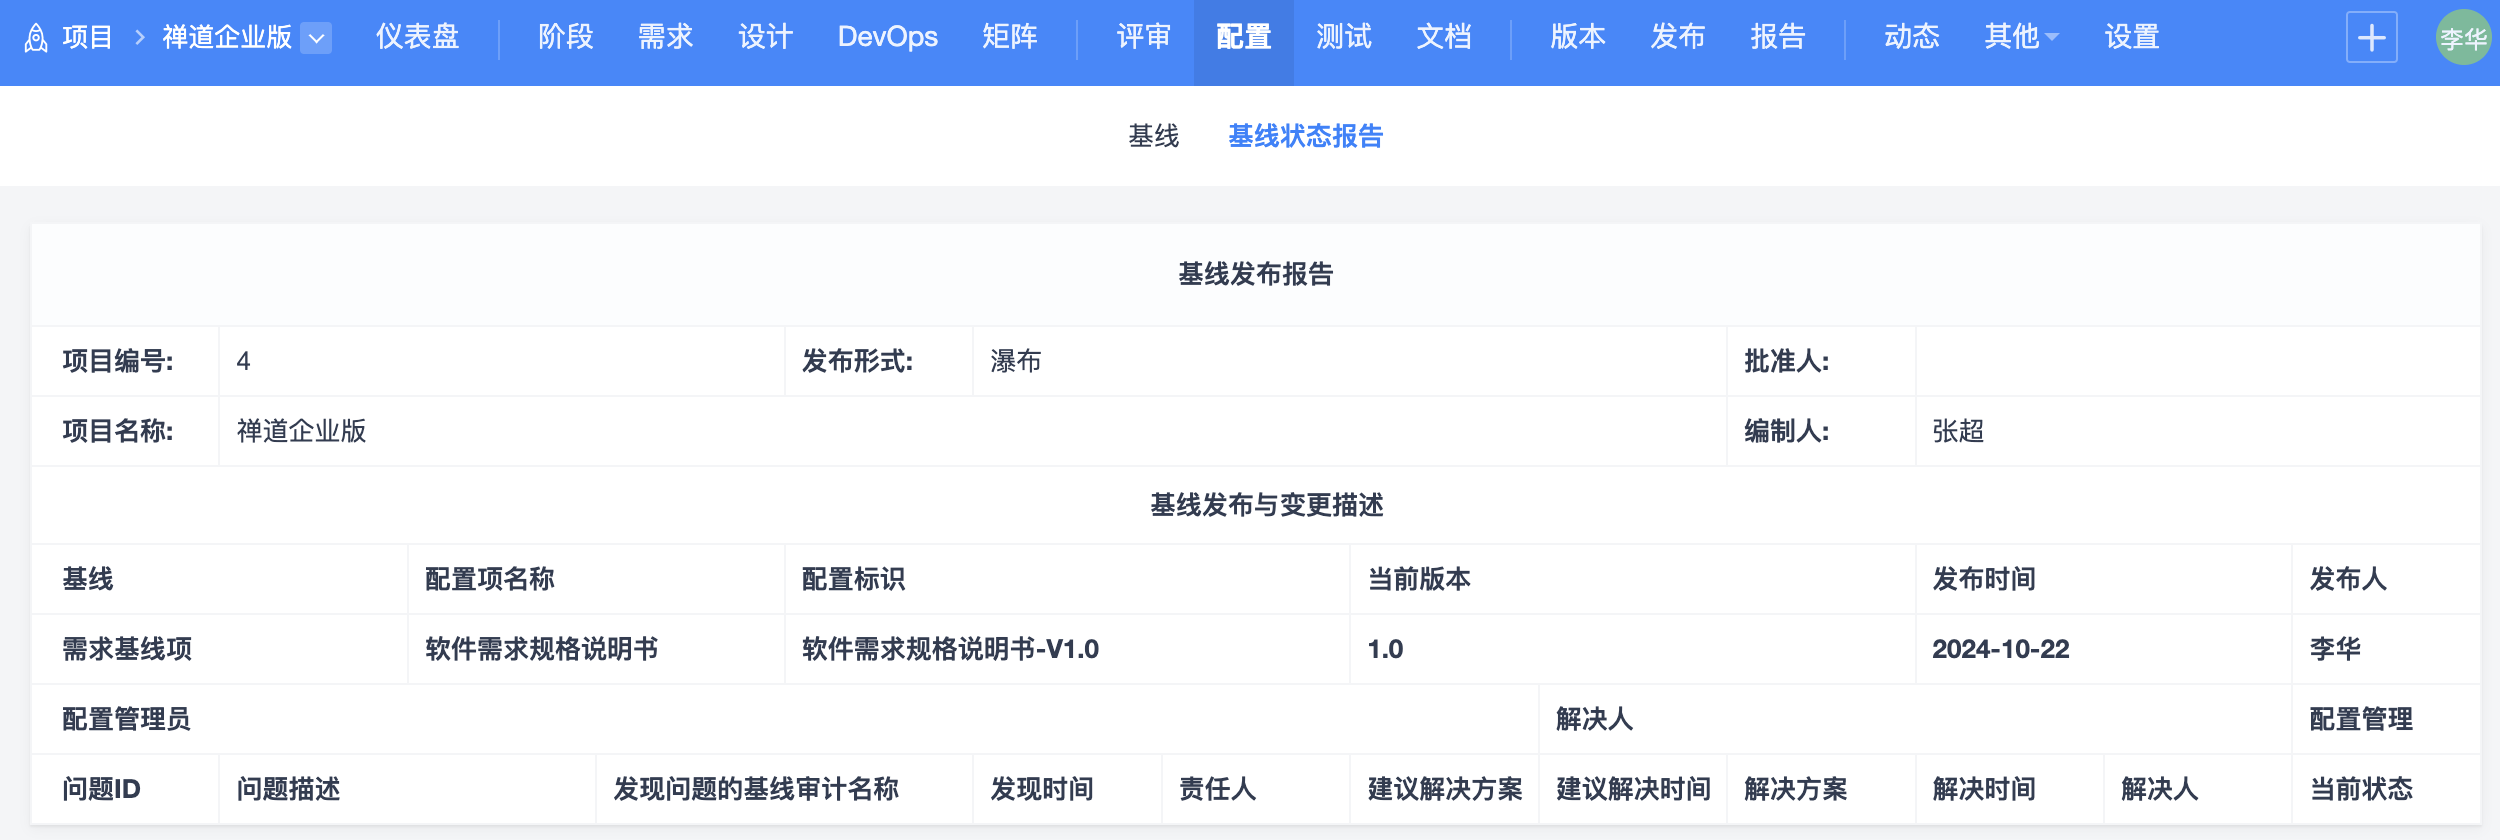Click the 问题ID column header
This screenshot has width=2500, height=840.
101,789
